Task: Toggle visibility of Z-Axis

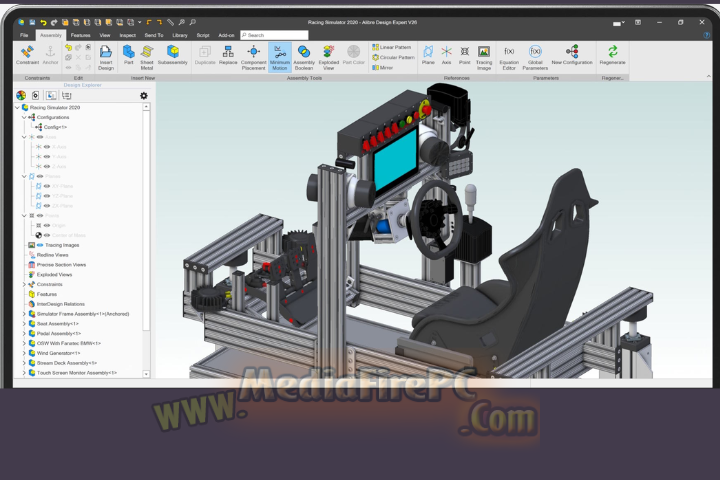Action: [47, 166]
